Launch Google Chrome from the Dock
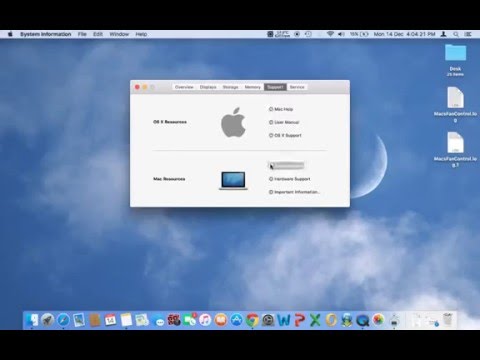 tap(252, 320)
